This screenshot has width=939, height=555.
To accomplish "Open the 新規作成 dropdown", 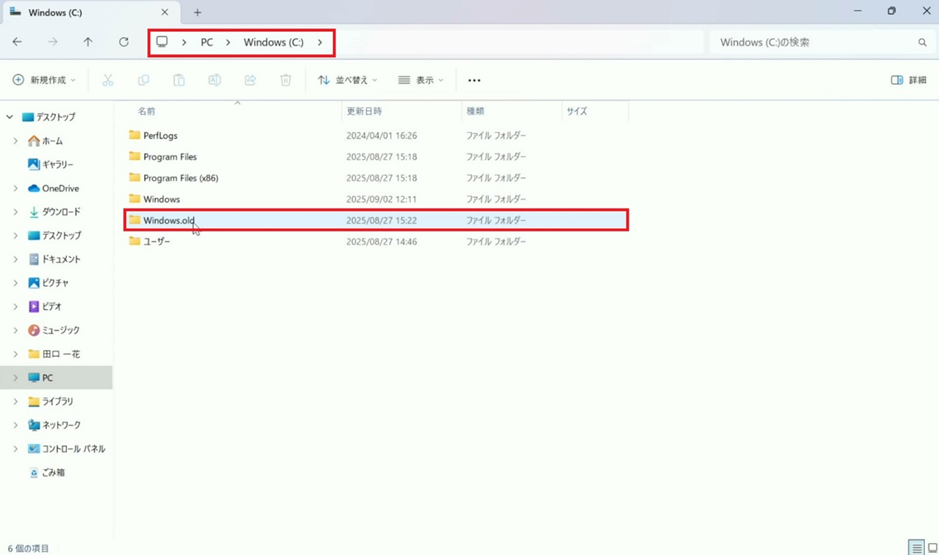I will pos(44,80).
